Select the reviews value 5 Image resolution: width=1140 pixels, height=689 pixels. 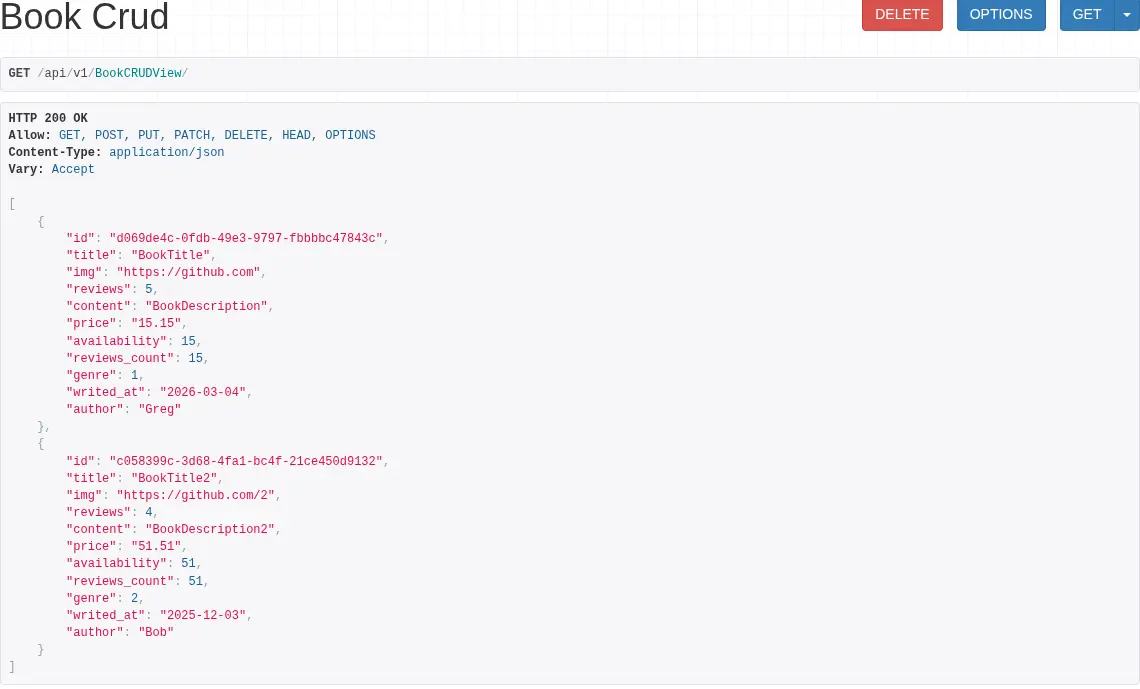[x=148, y=289]
